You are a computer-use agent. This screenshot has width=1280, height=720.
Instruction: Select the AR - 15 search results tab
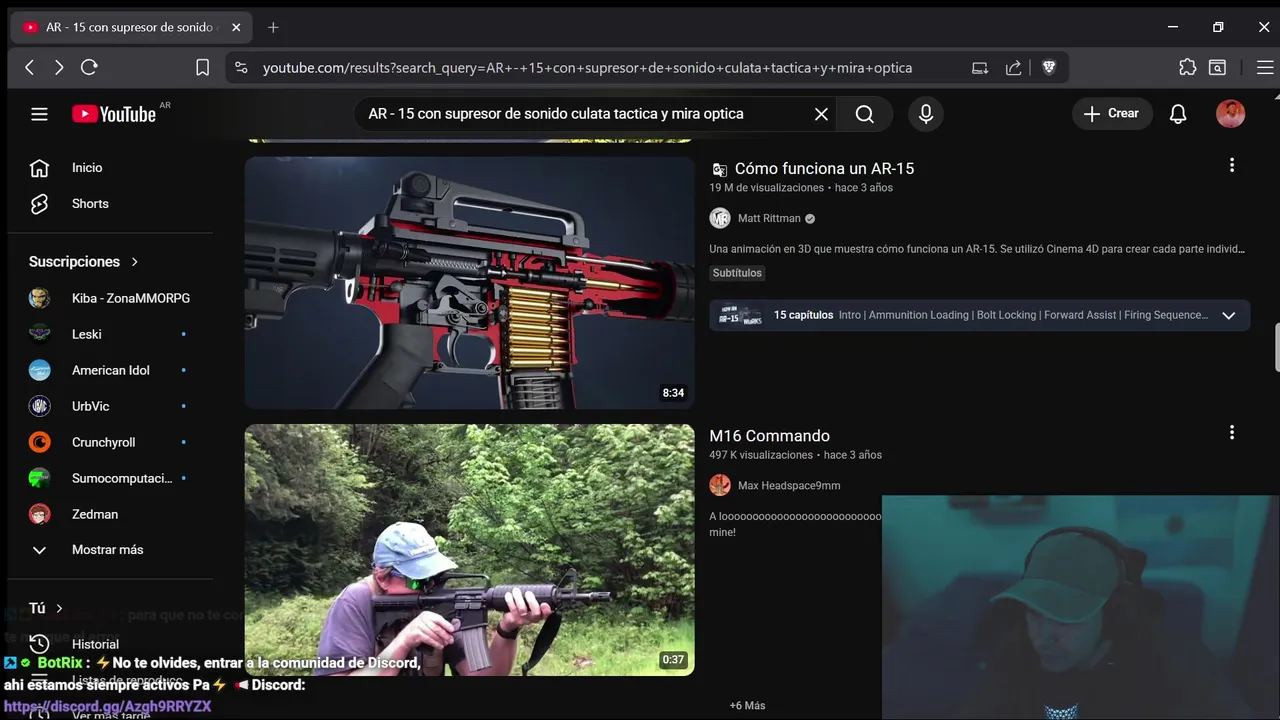(x=131, y=27)
